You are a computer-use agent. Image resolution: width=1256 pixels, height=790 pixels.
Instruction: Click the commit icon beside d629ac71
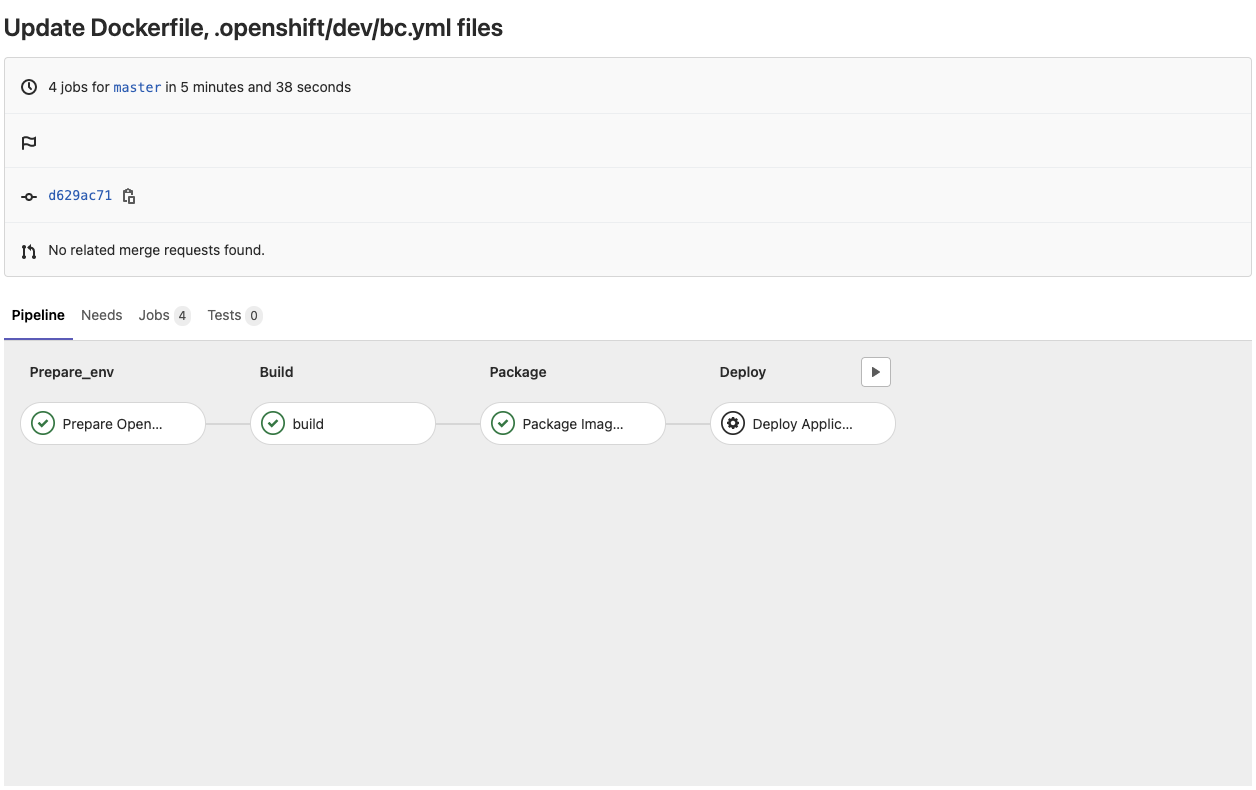pyautogui.click(x=29, y=196)
